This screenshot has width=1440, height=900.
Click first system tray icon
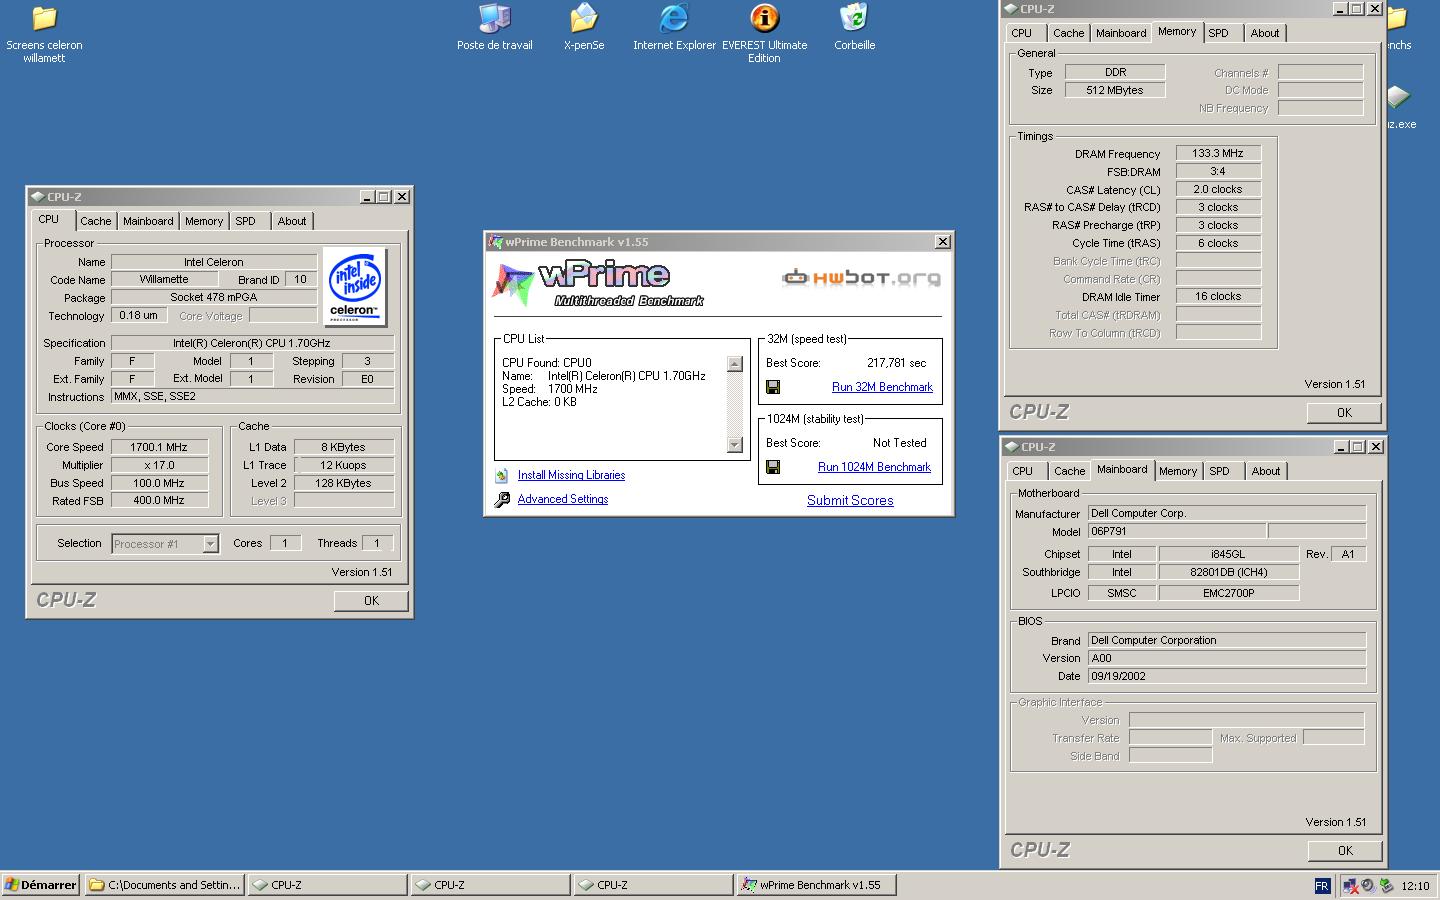[x=1350, y=885]
